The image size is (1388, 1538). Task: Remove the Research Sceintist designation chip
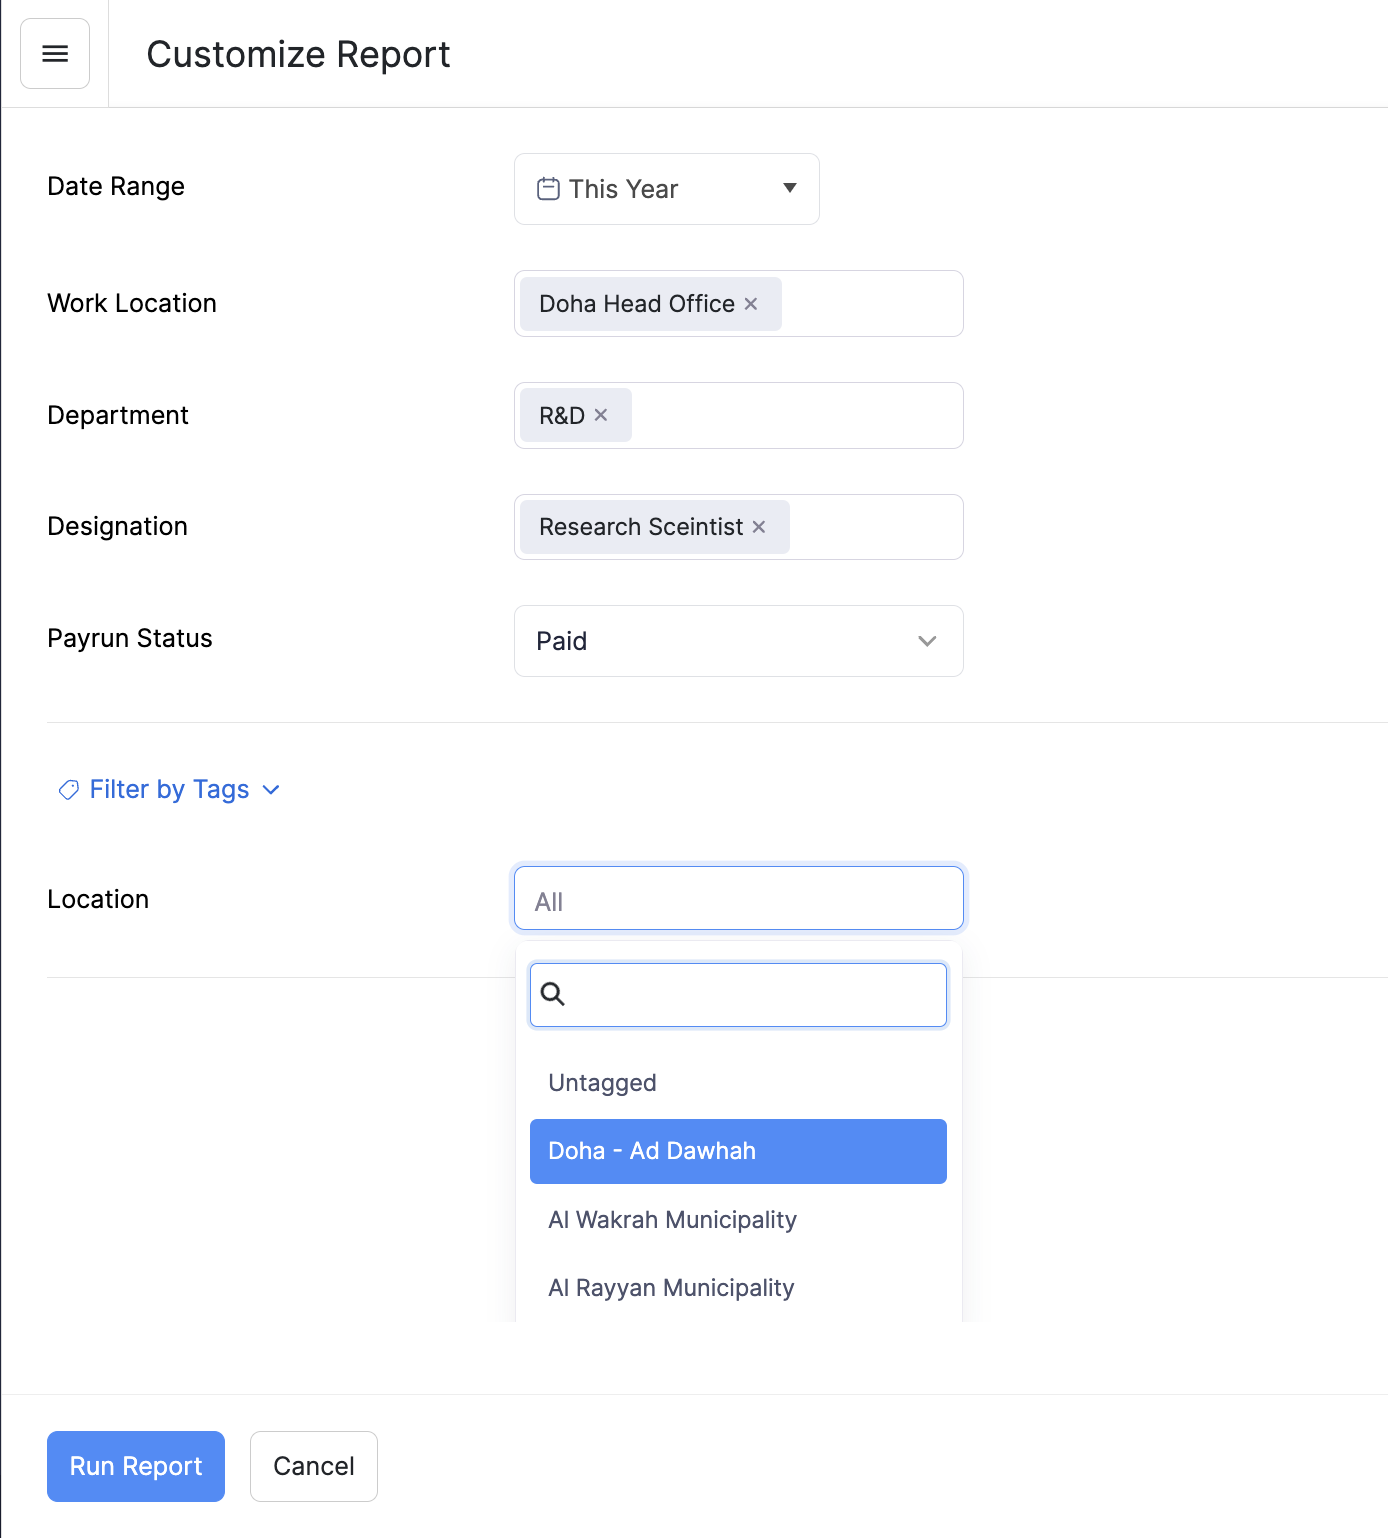click(x=758, y=526)
